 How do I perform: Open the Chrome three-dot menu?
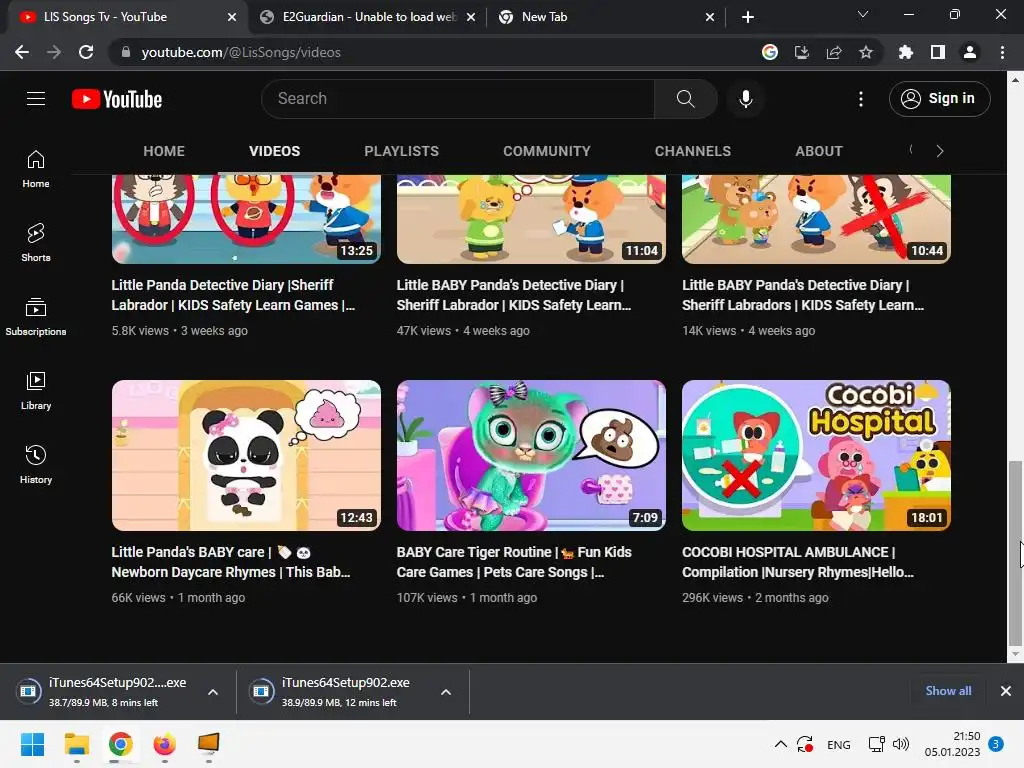click(1002, 52)
